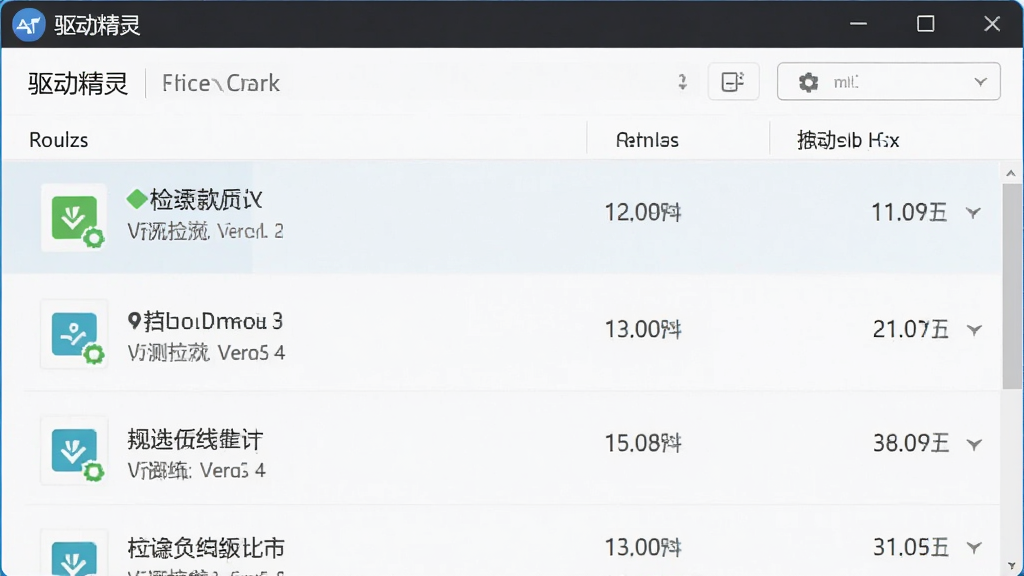Click the vertical scrollbar thumb
Viewport: 1024px width, 576px height.
(1012, 286)
